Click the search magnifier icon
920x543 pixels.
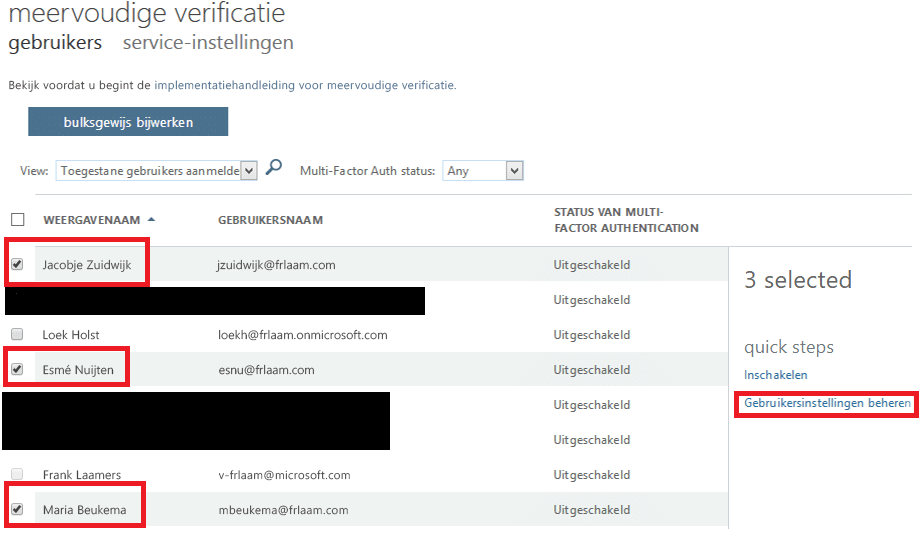[273, 168]
